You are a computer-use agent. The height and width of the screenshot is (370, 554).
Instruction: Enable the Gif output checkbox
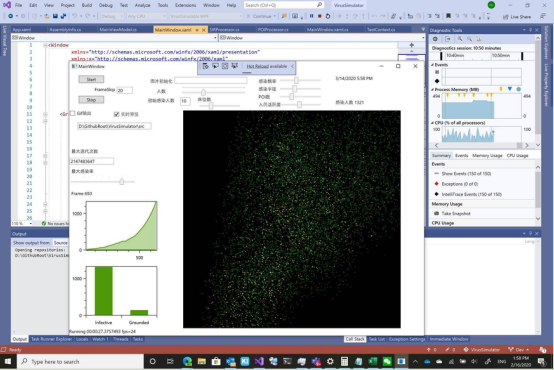[x=72, y=113]
